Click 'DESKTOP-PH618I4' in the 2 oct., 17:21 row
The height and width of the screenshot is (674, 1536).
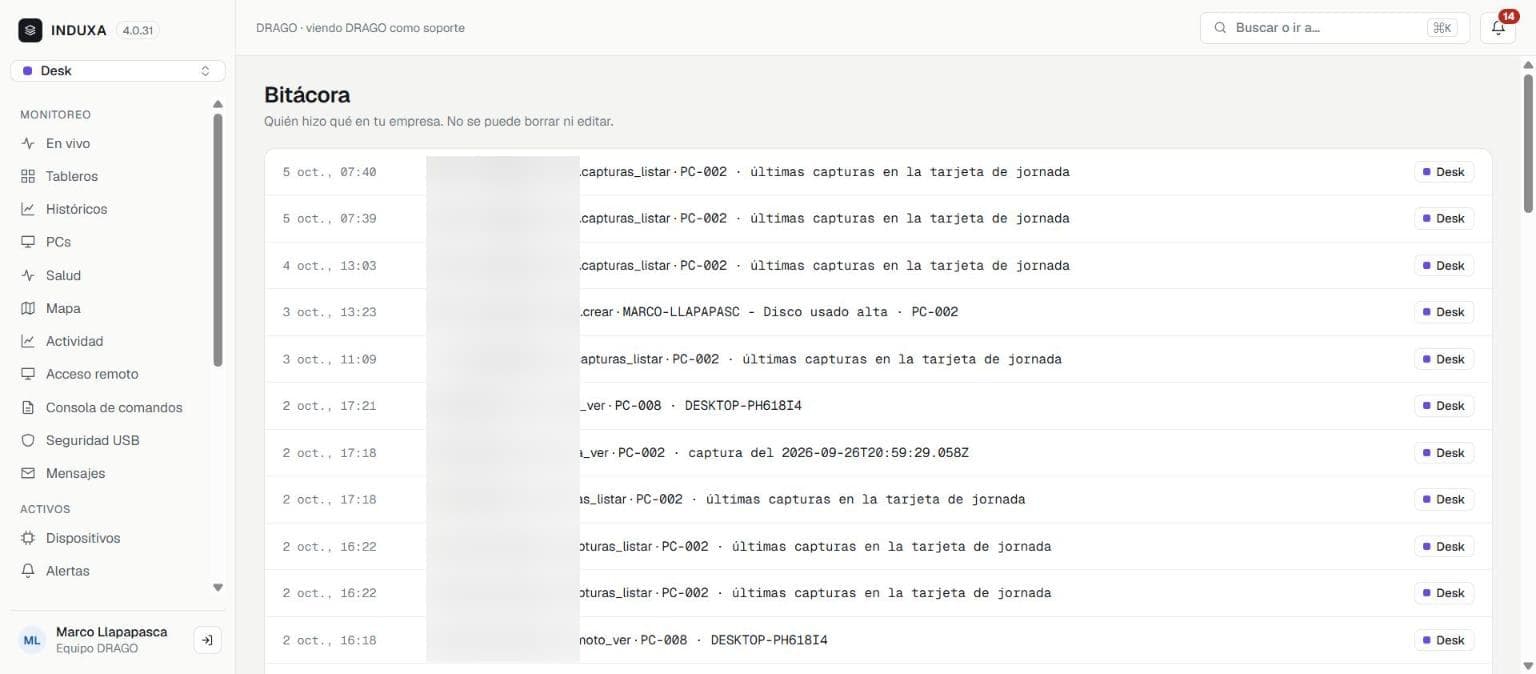743,406
